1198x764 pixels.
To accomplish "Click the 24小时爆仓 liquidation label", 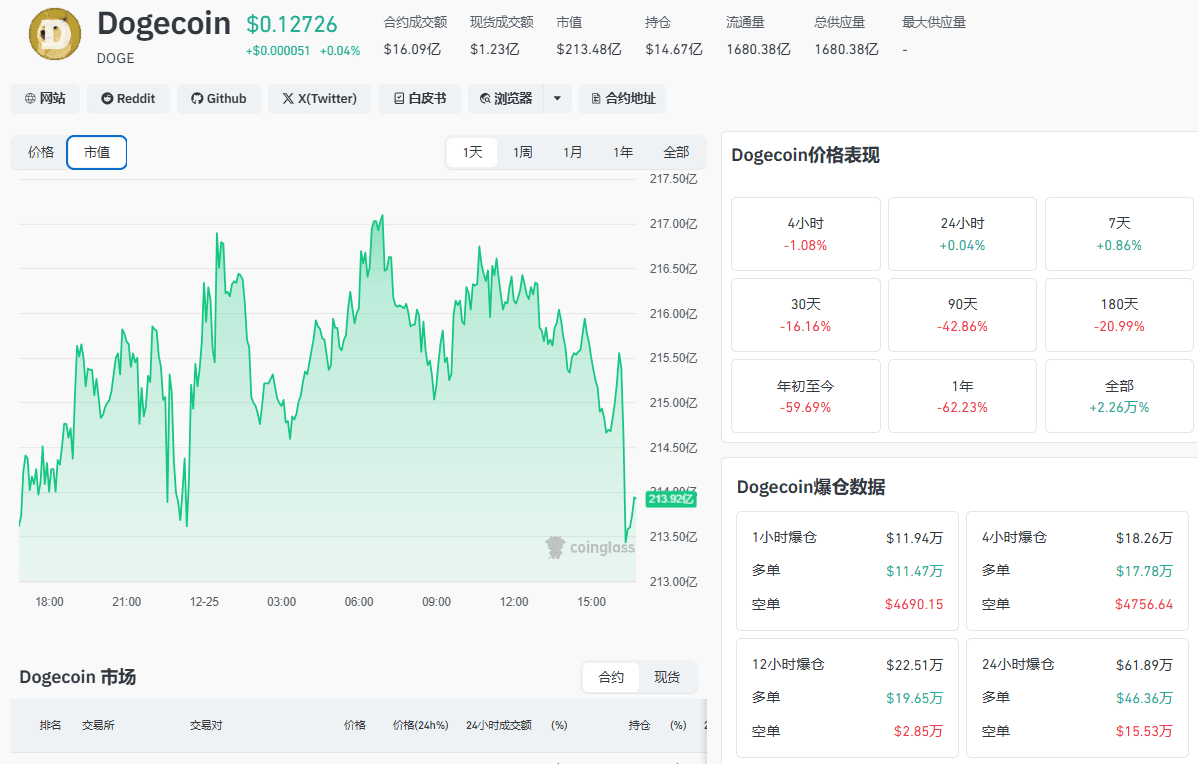I will pyautogui.click(x=1018, y=665).
